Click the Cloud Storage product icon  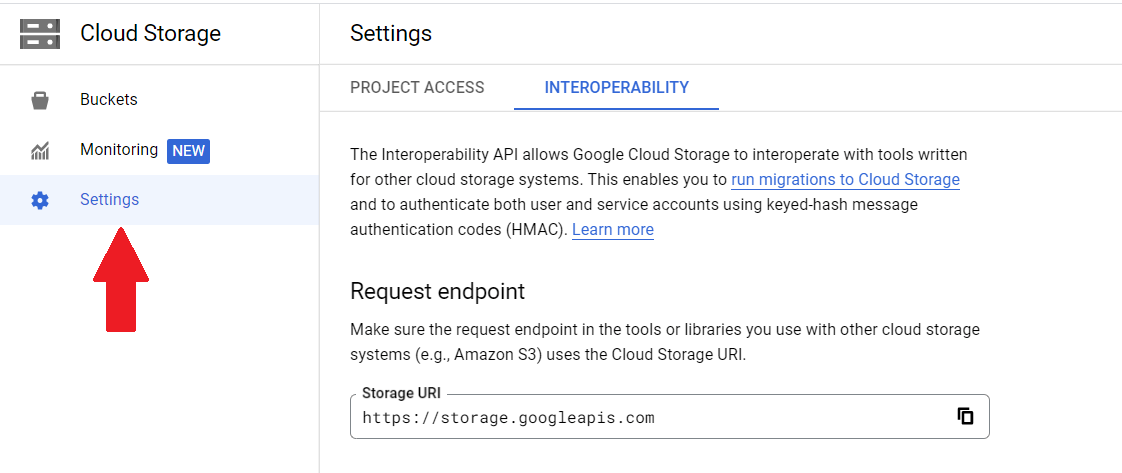[40, 34]
